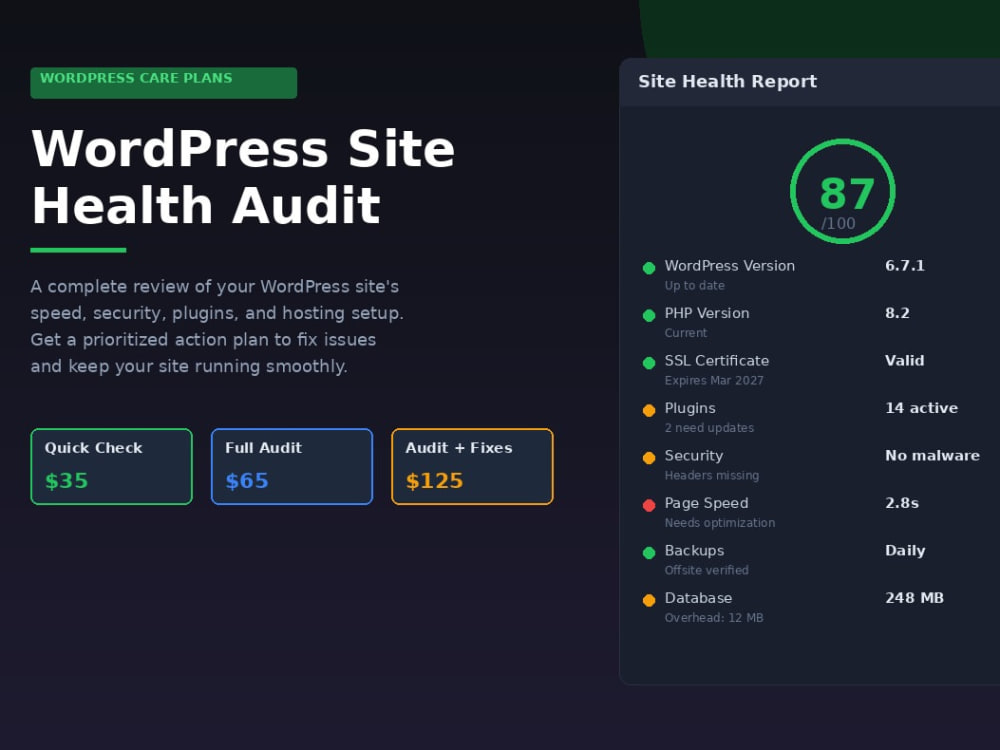Click the Offsite verified note

707,570
